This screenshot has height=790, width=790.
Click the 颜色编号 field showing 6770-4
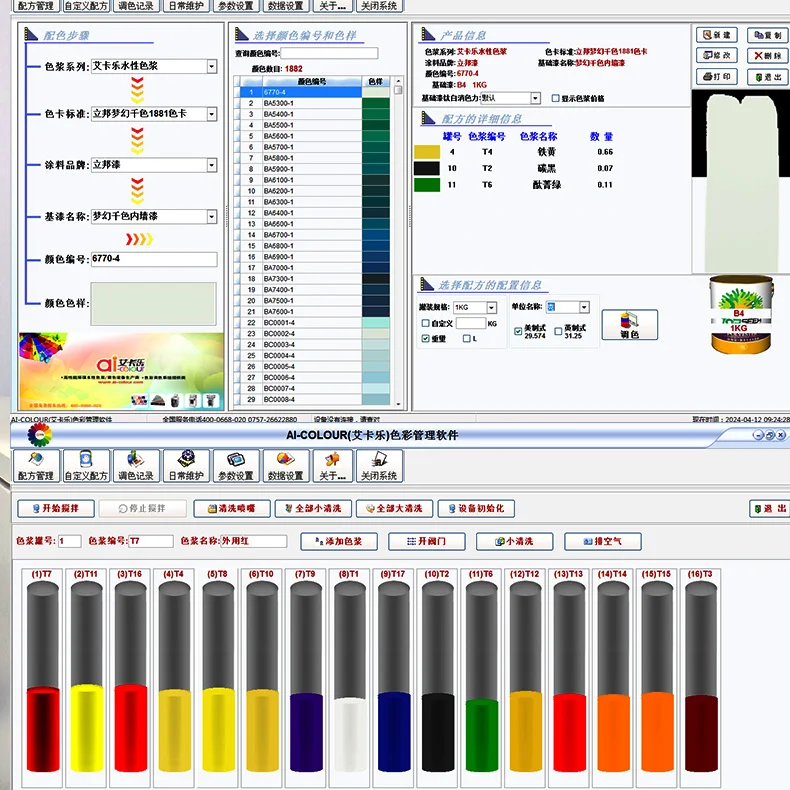[x=154, y=259]
